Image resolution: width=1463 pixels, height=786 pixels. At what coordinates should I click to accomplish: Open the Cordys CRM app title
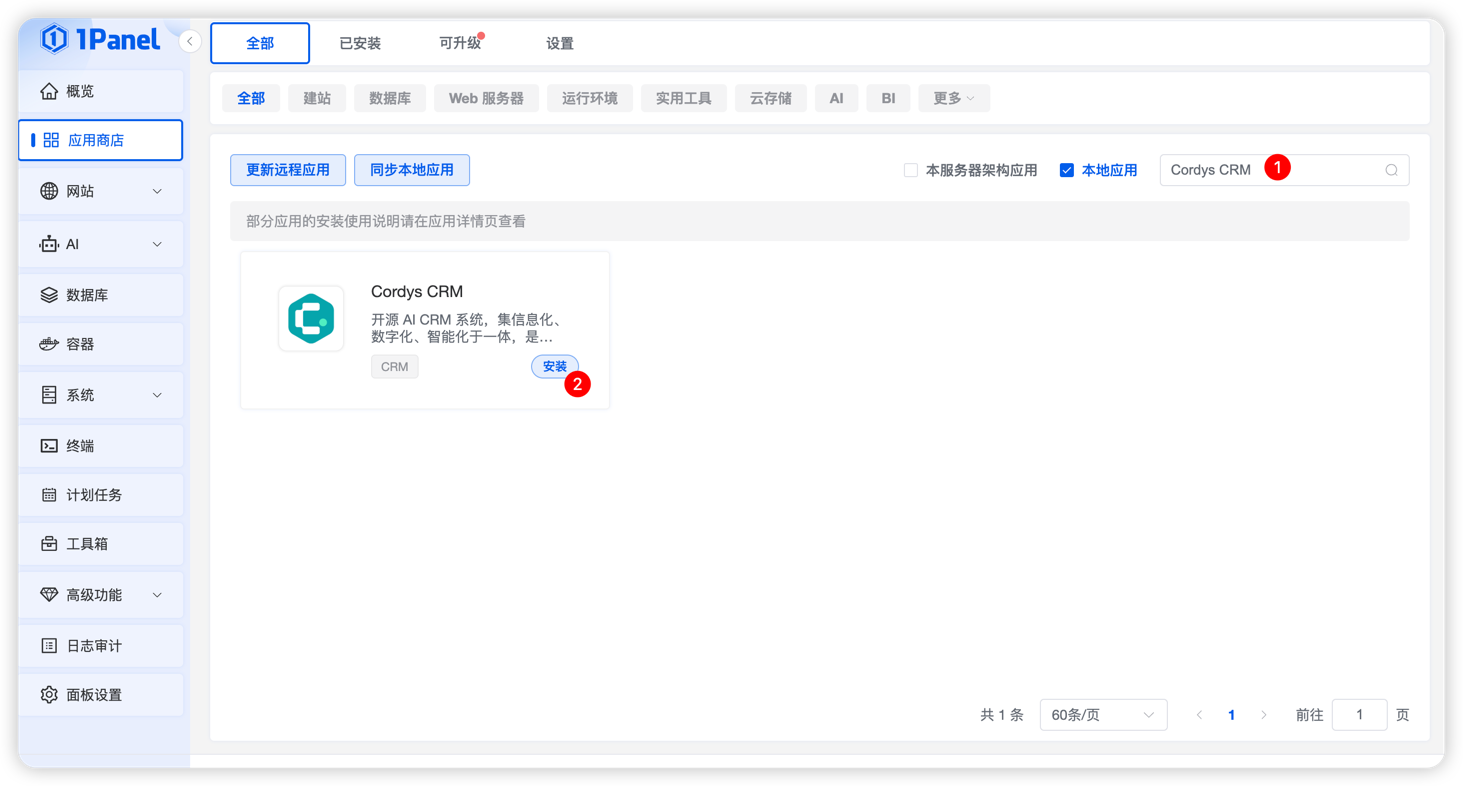pos(417,292)
